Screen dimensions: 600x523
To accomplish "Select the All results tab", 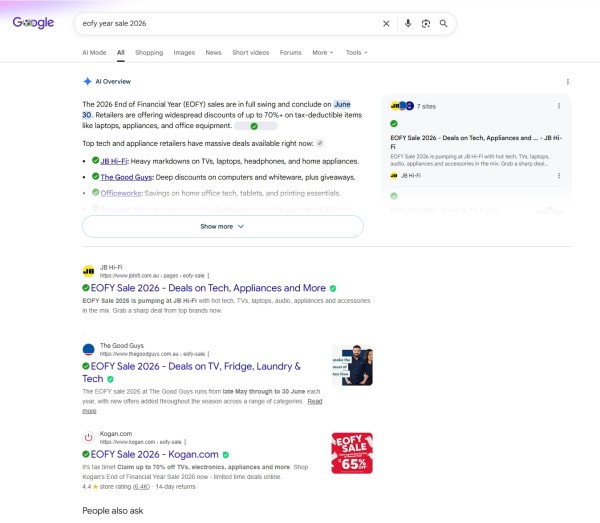I will 121,52.
